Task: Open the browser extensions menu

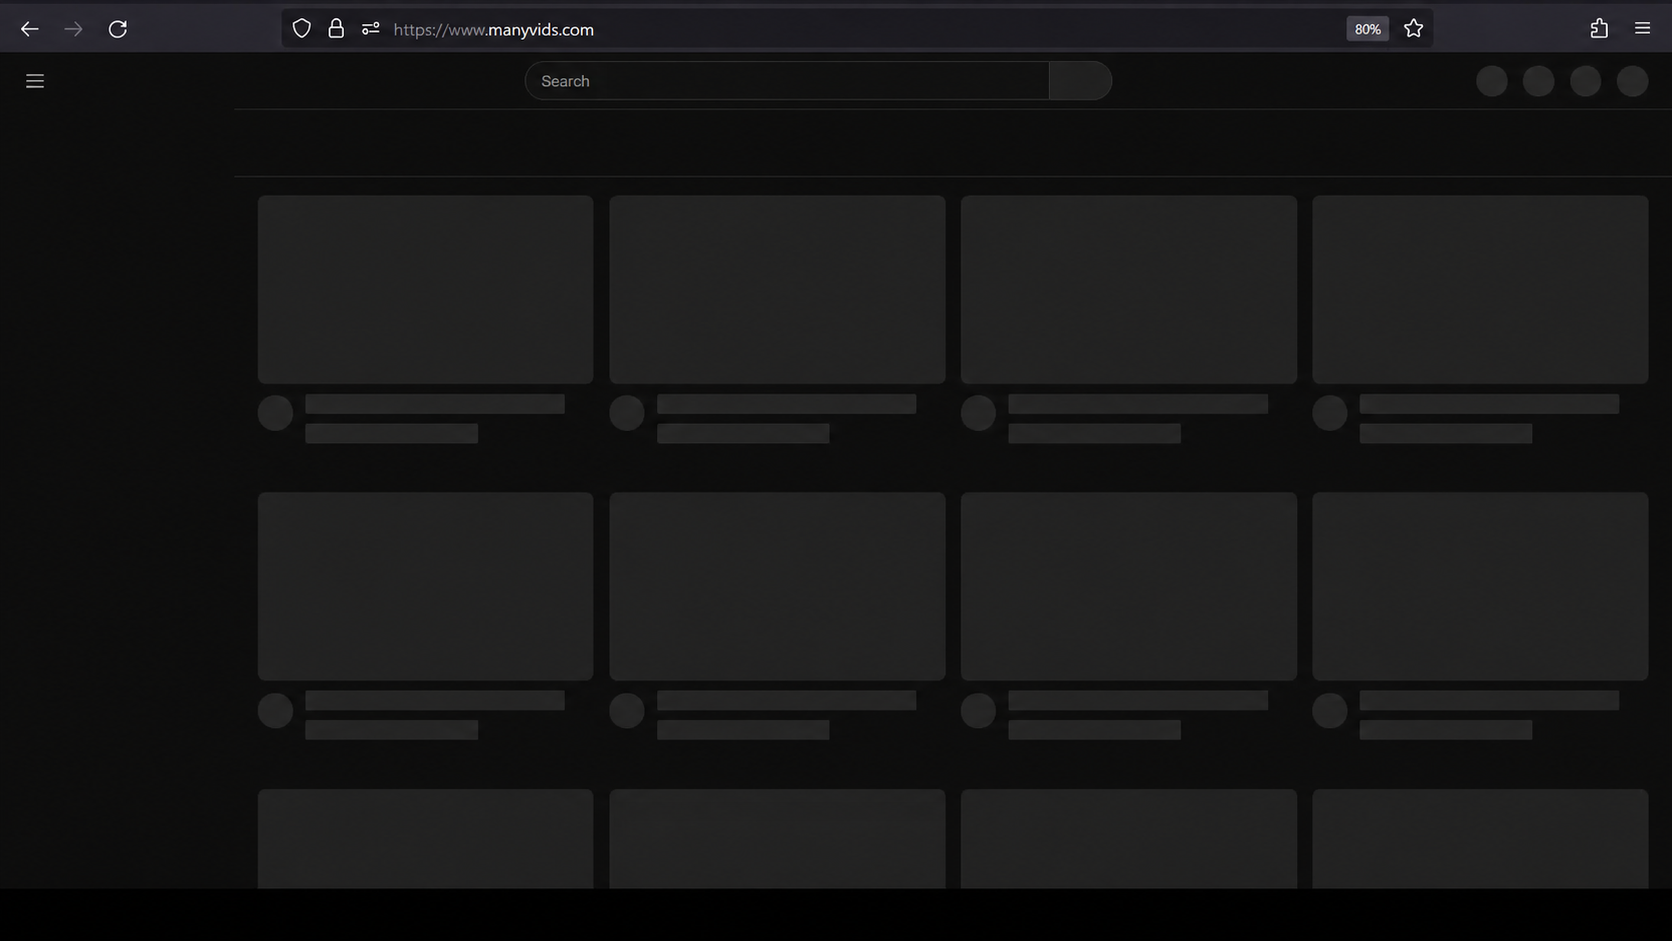Action: 1599,29
